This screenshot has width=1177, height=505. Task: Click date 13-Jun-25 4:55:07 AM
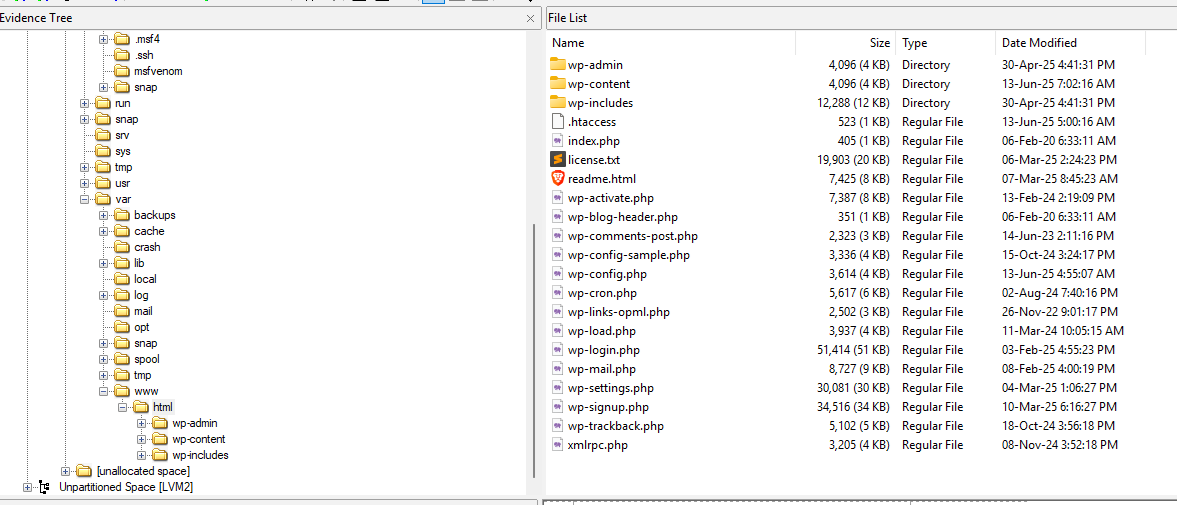pyautogui.click(x=1058, y=274)
